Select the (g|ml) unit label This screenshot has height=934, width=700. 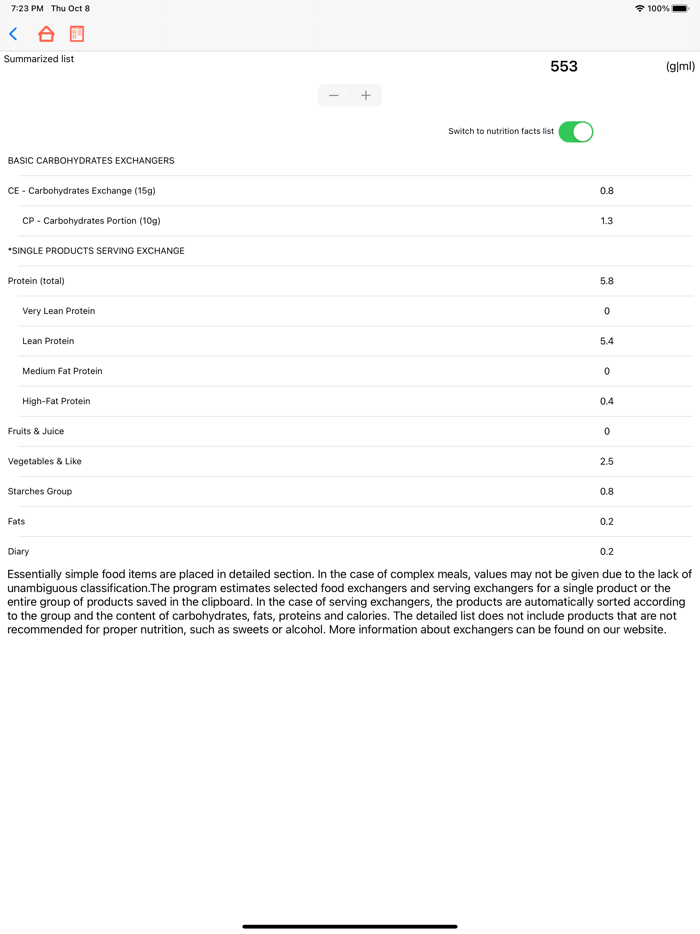click(678, 66)
